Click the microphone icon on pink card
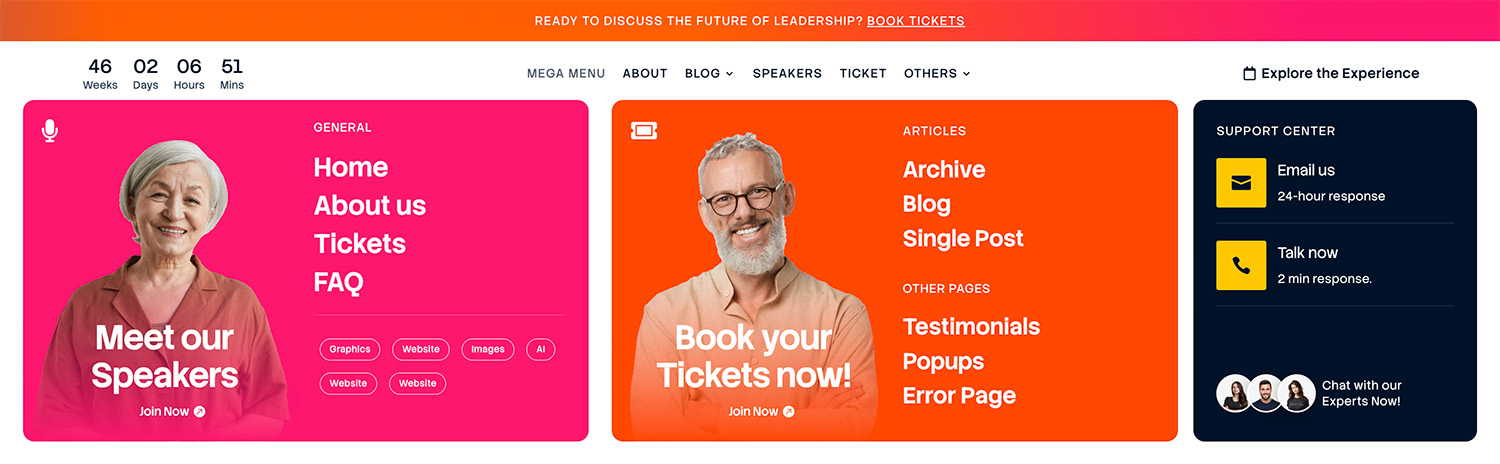This screenshot has height=464, width=1500. [x=50, y=131]
